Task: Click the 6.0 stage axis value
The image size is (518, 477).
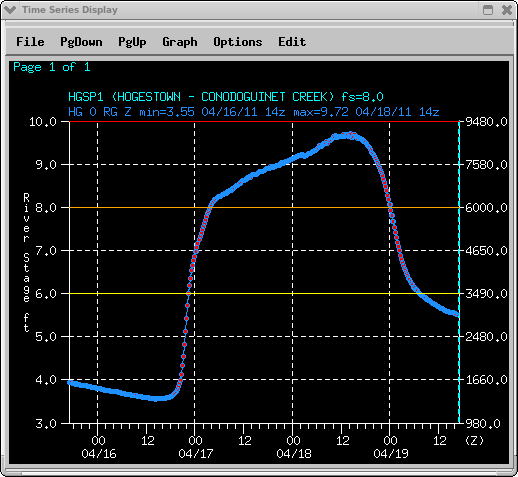Action: [46, 294]
